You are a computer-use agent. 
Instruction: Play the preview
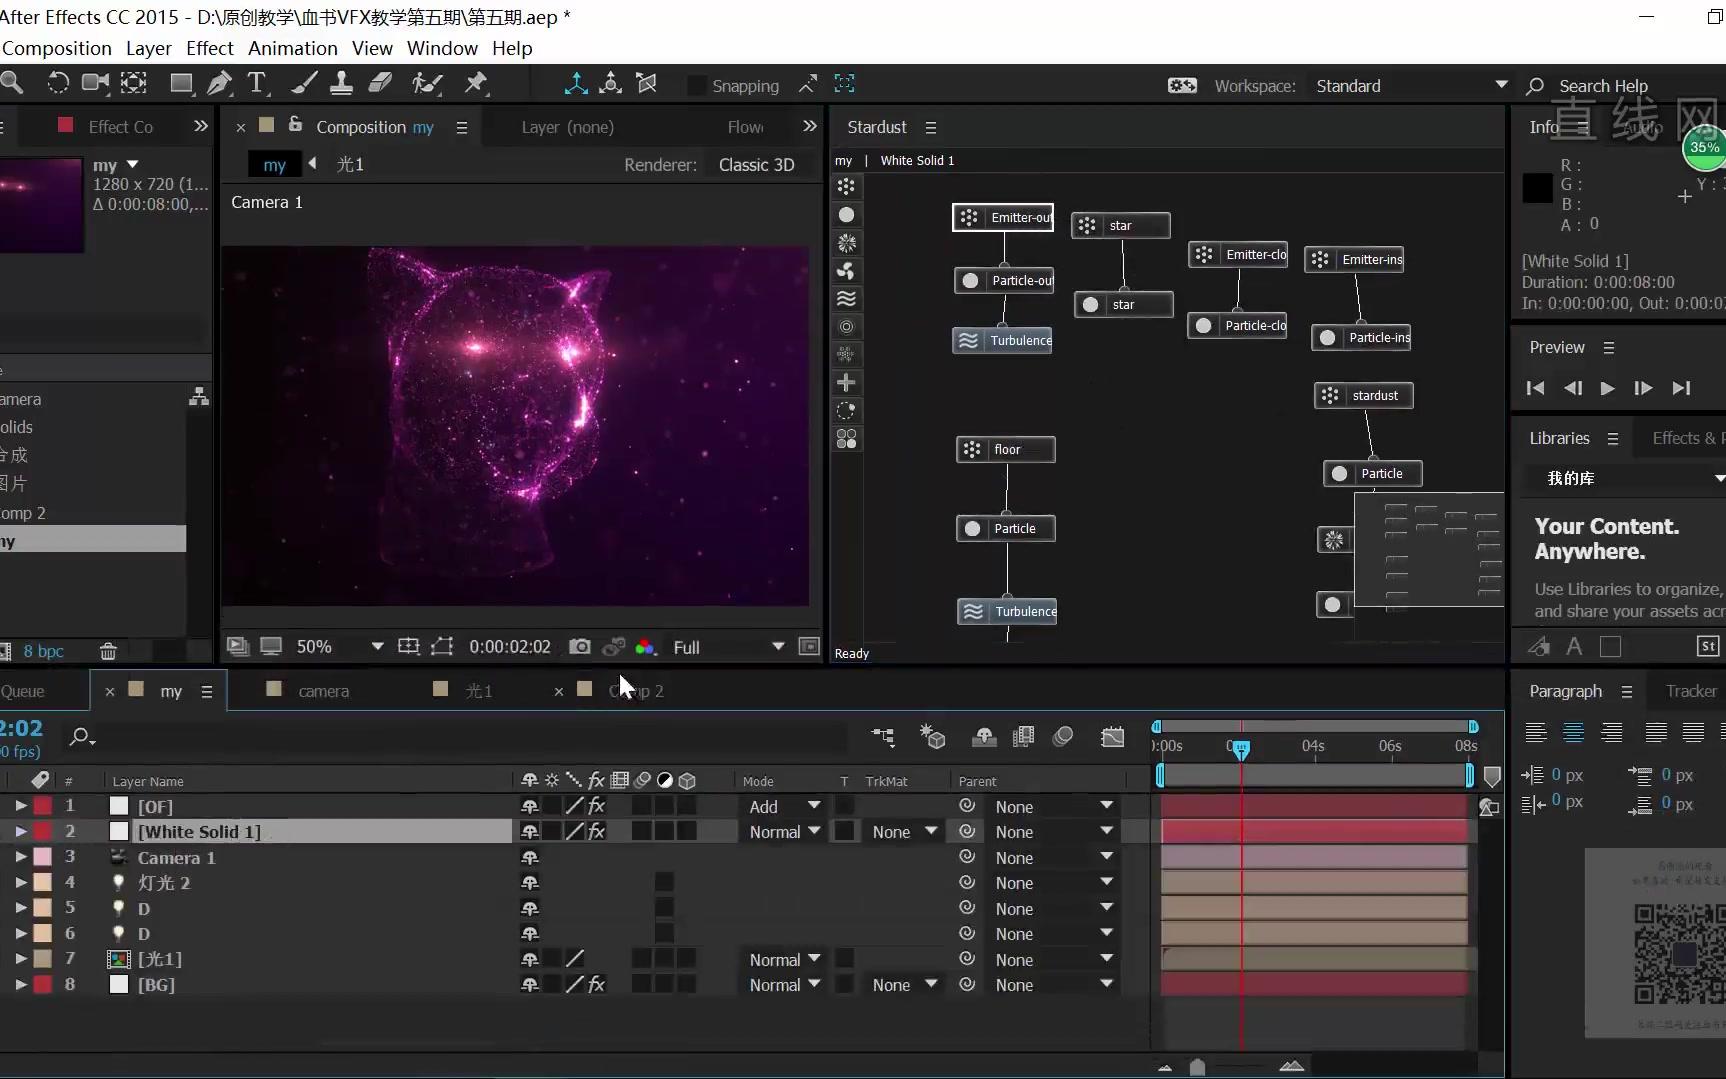(1607, 388)
